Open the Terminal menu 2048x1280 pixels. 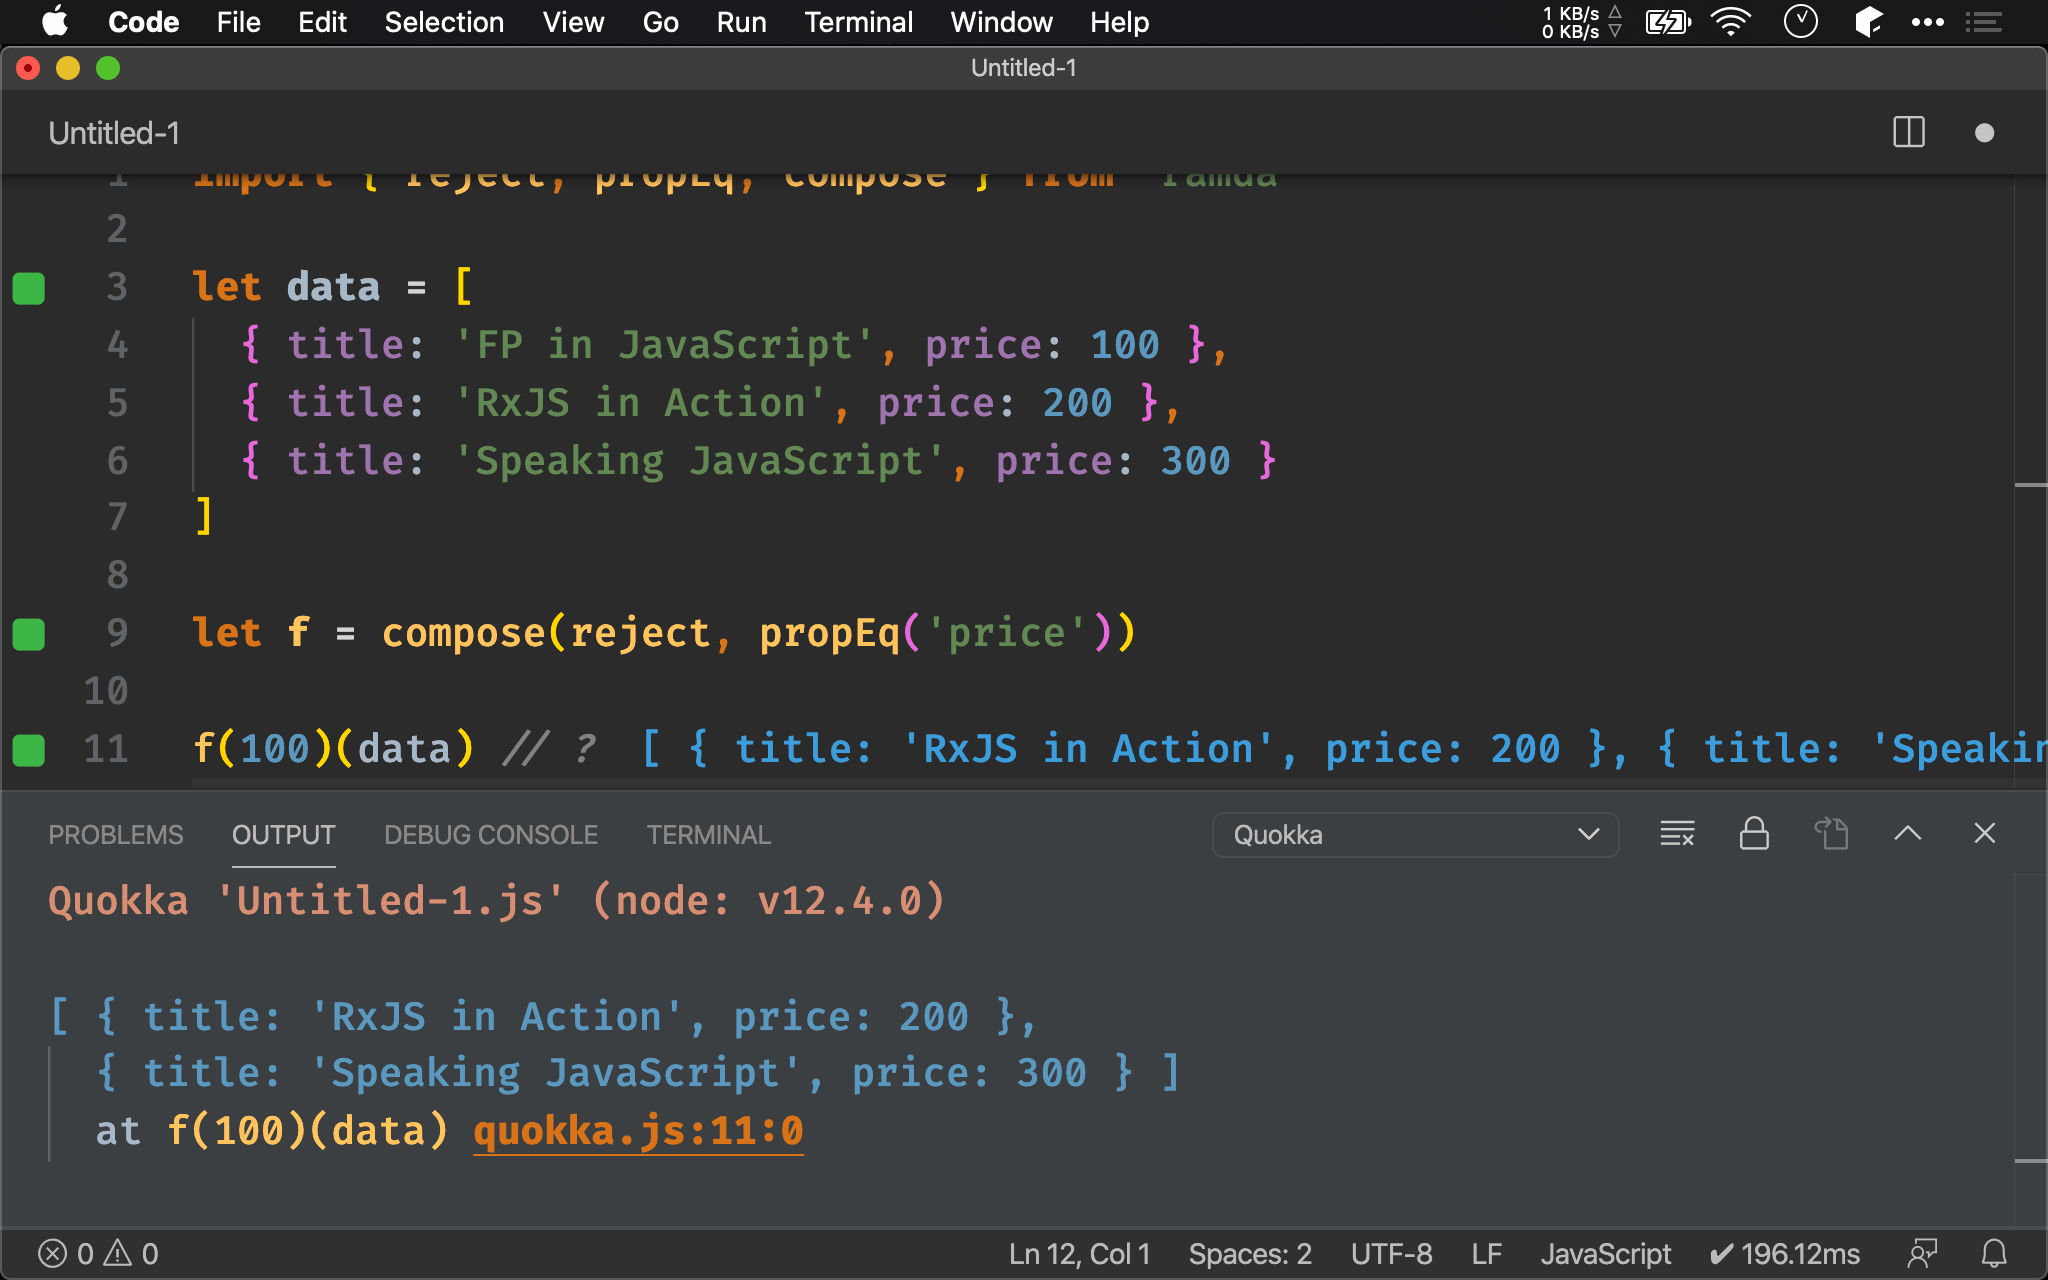coord(857,22)
